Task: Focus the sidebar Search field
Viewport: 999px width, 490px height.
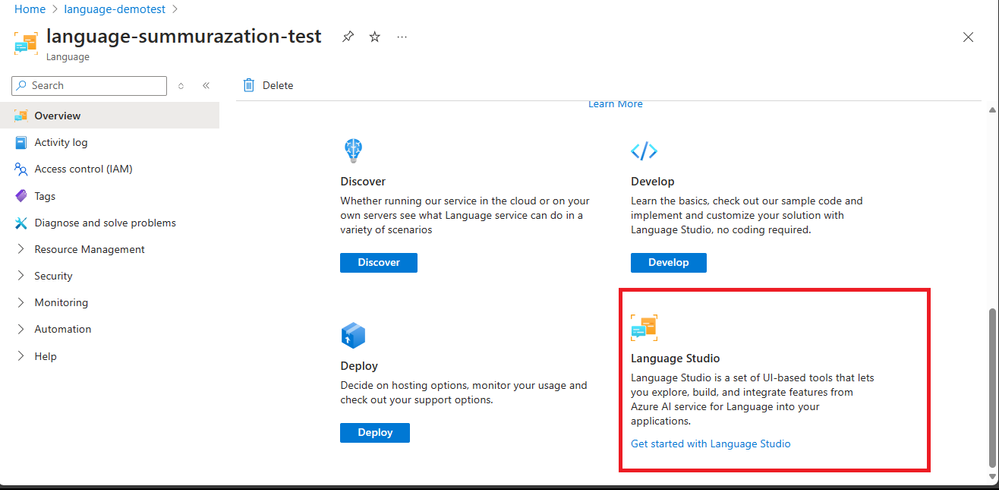Action: point(89,85)
